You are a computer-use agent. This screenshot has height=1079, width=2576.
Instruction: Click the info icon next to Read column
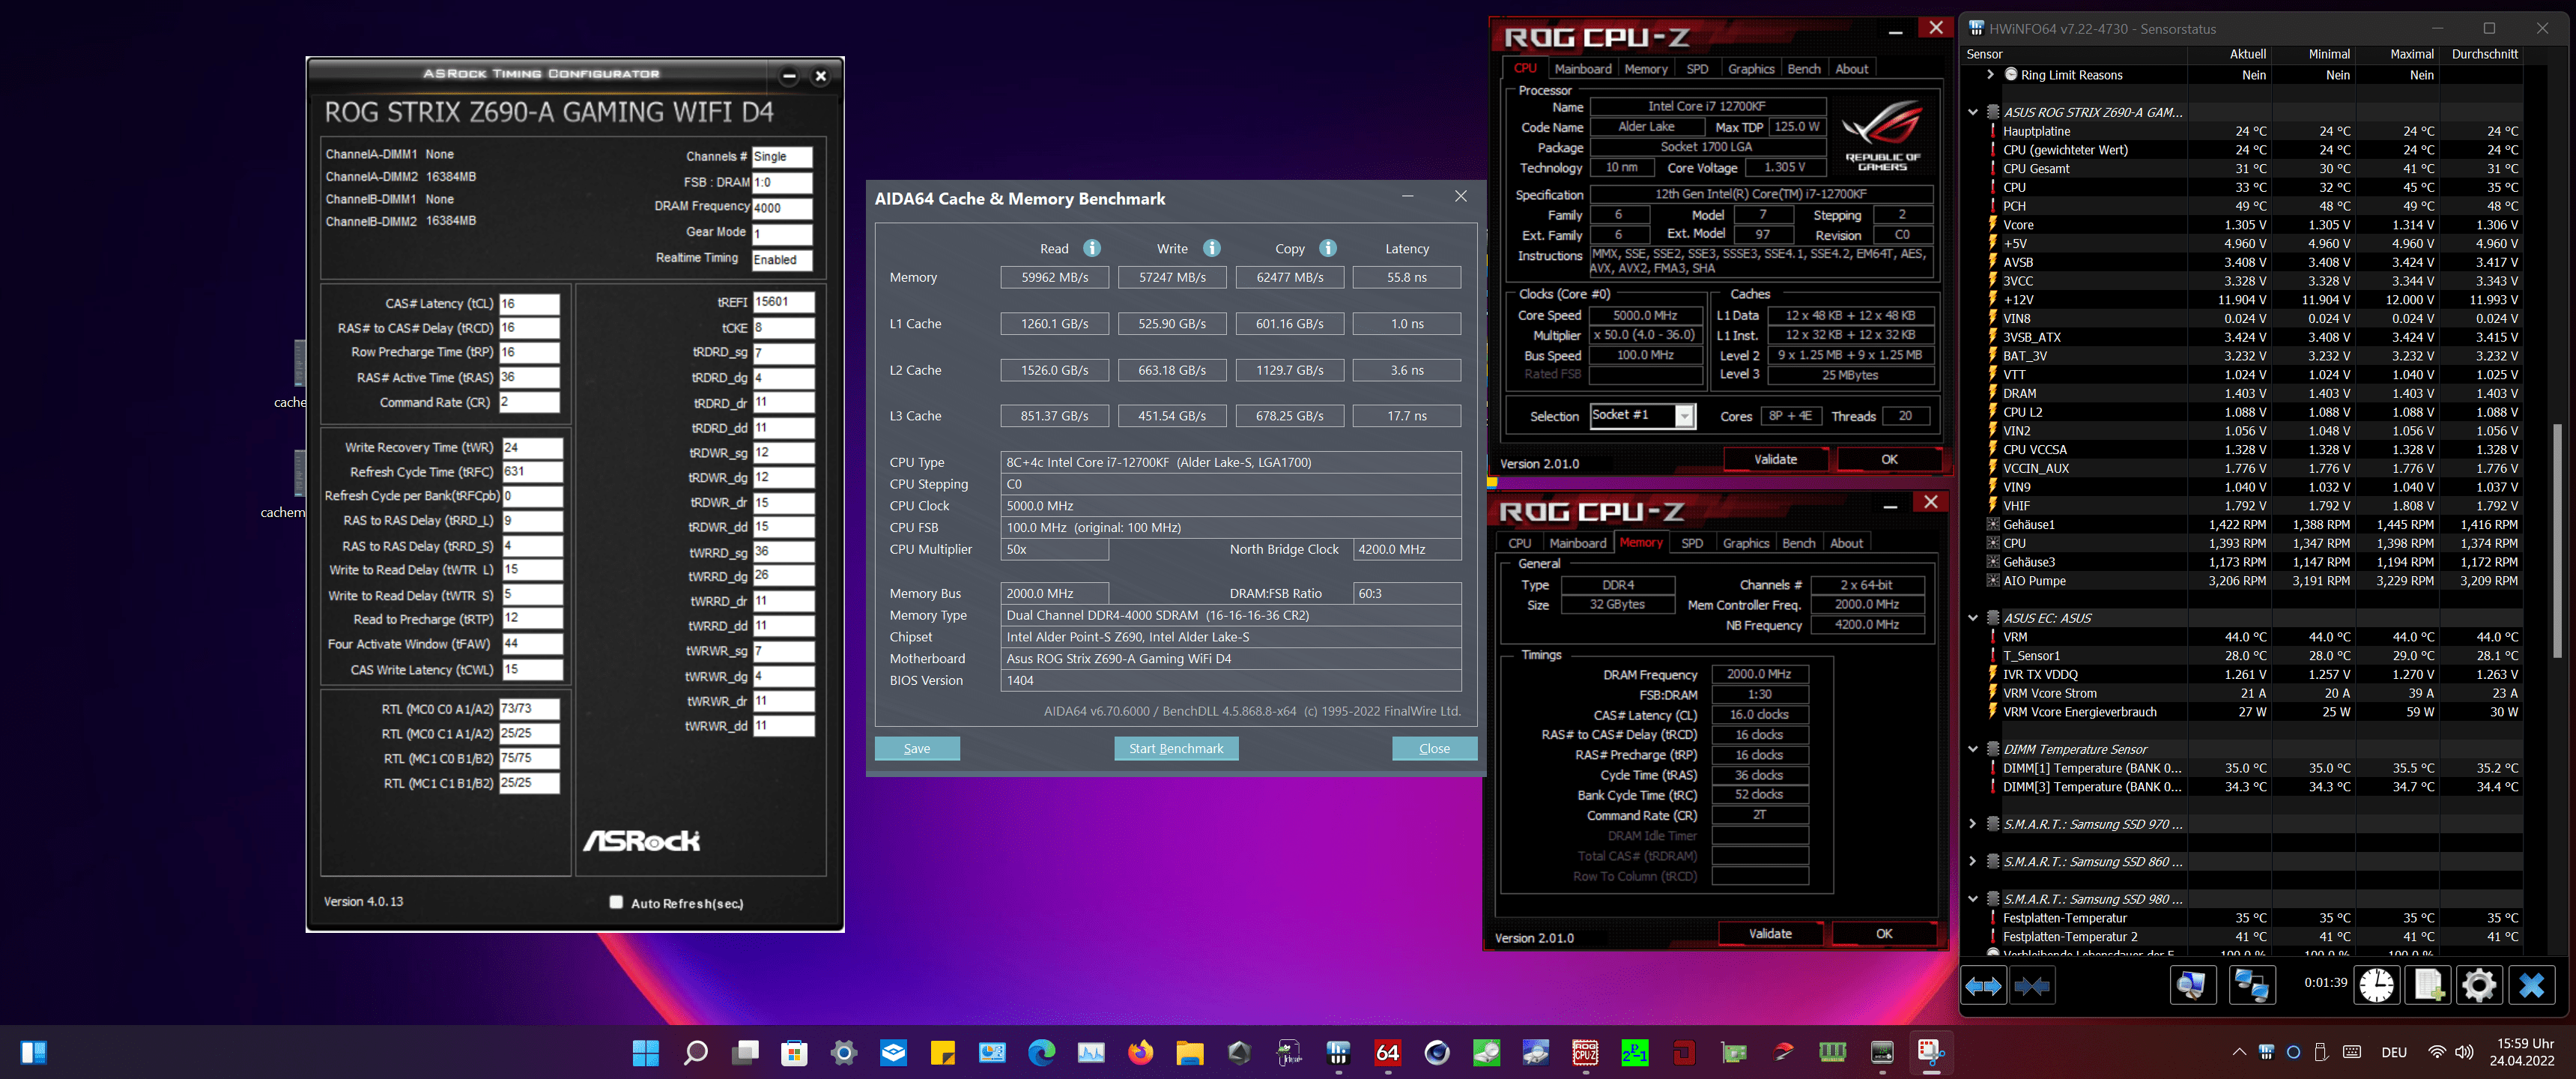tap(1092, 248)
